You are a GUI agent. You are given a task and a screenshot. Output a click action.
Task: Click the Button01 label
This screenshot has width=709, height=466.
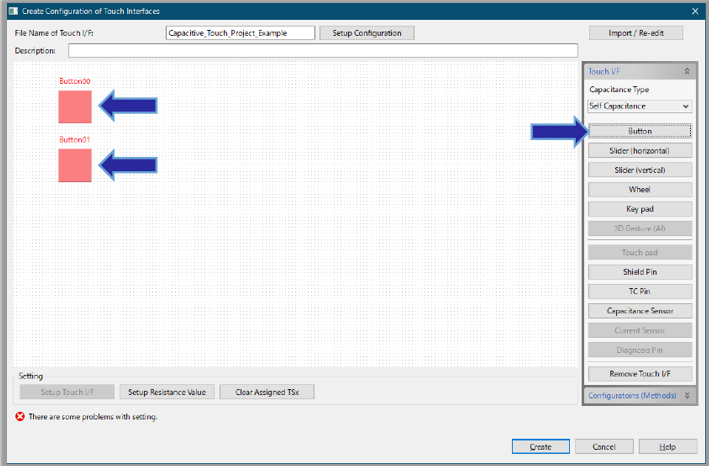click(75, 140)
